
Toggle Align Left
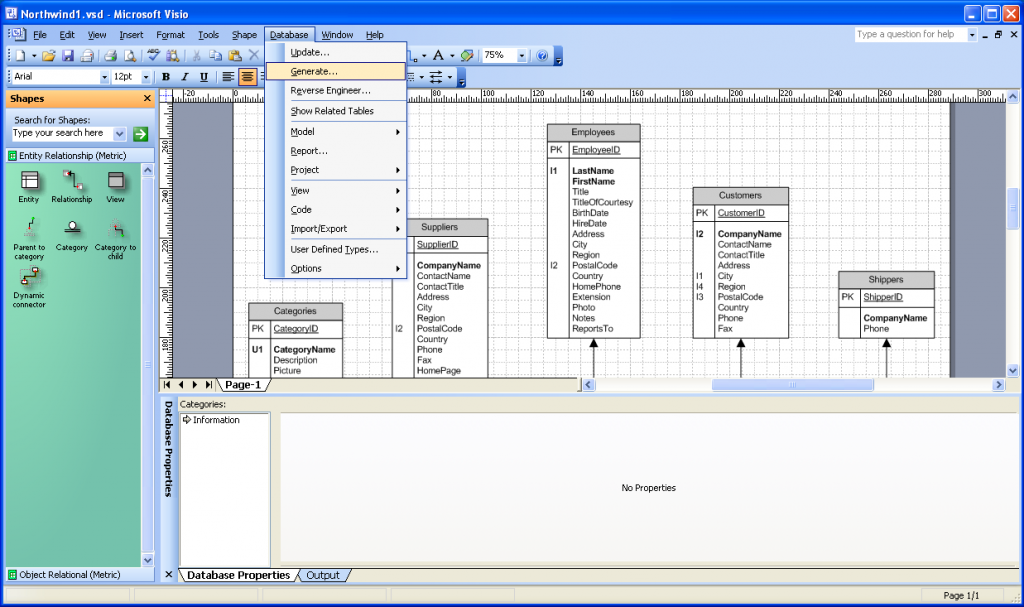[x=228, y=77]
